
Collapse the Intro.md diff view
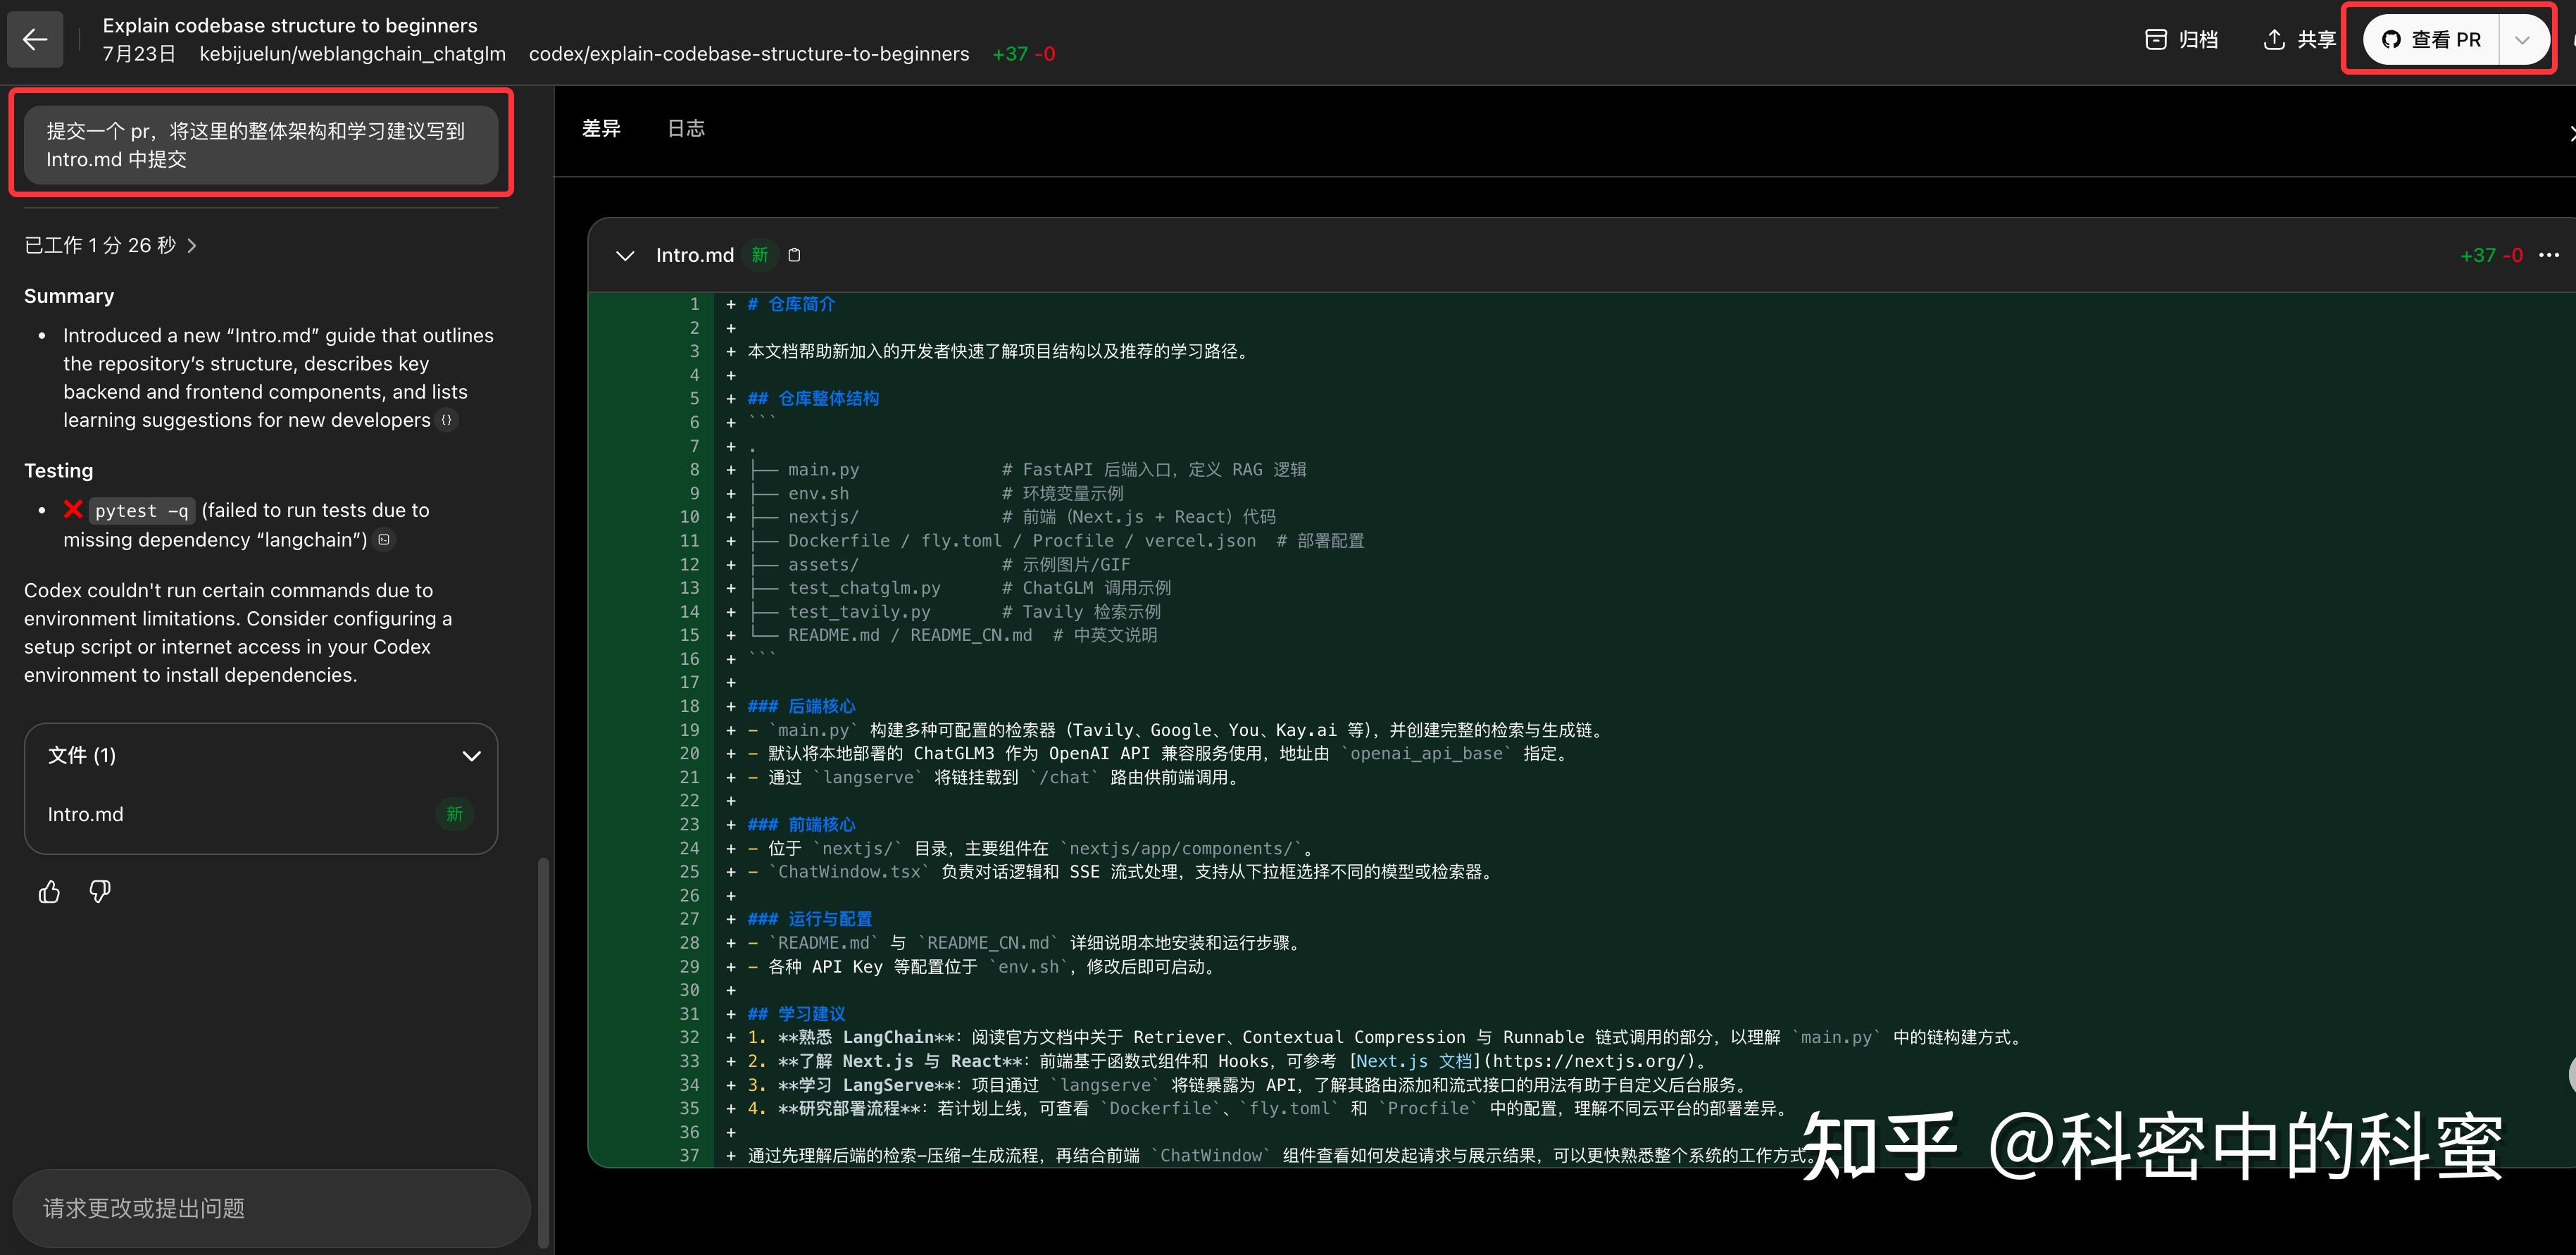[626, 255]
